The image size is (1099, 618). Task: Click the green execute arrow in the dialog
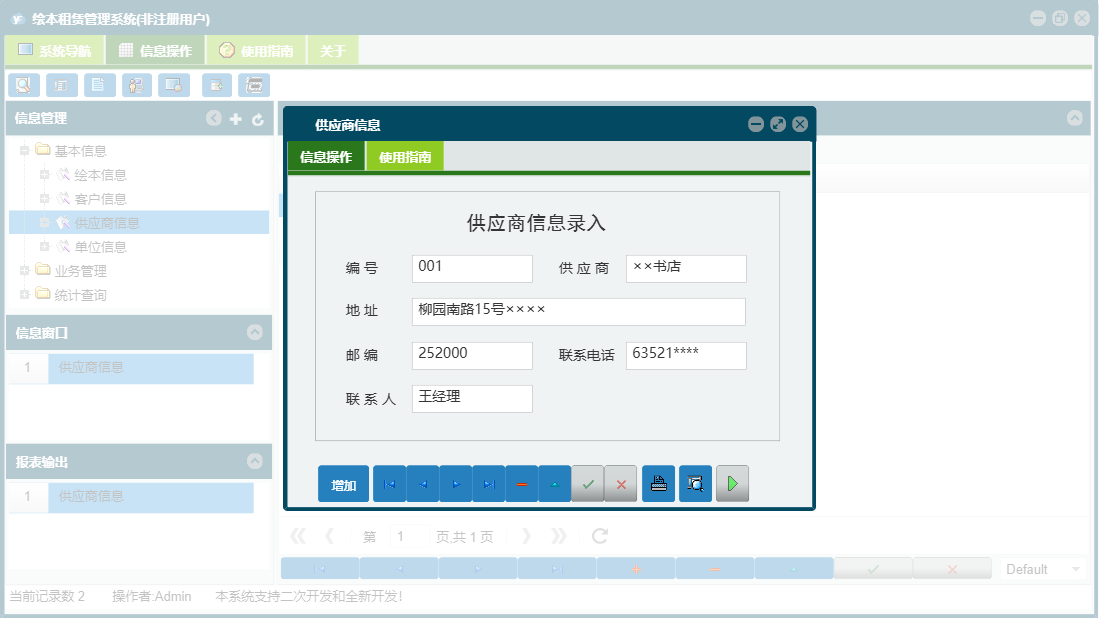(732, 483)
